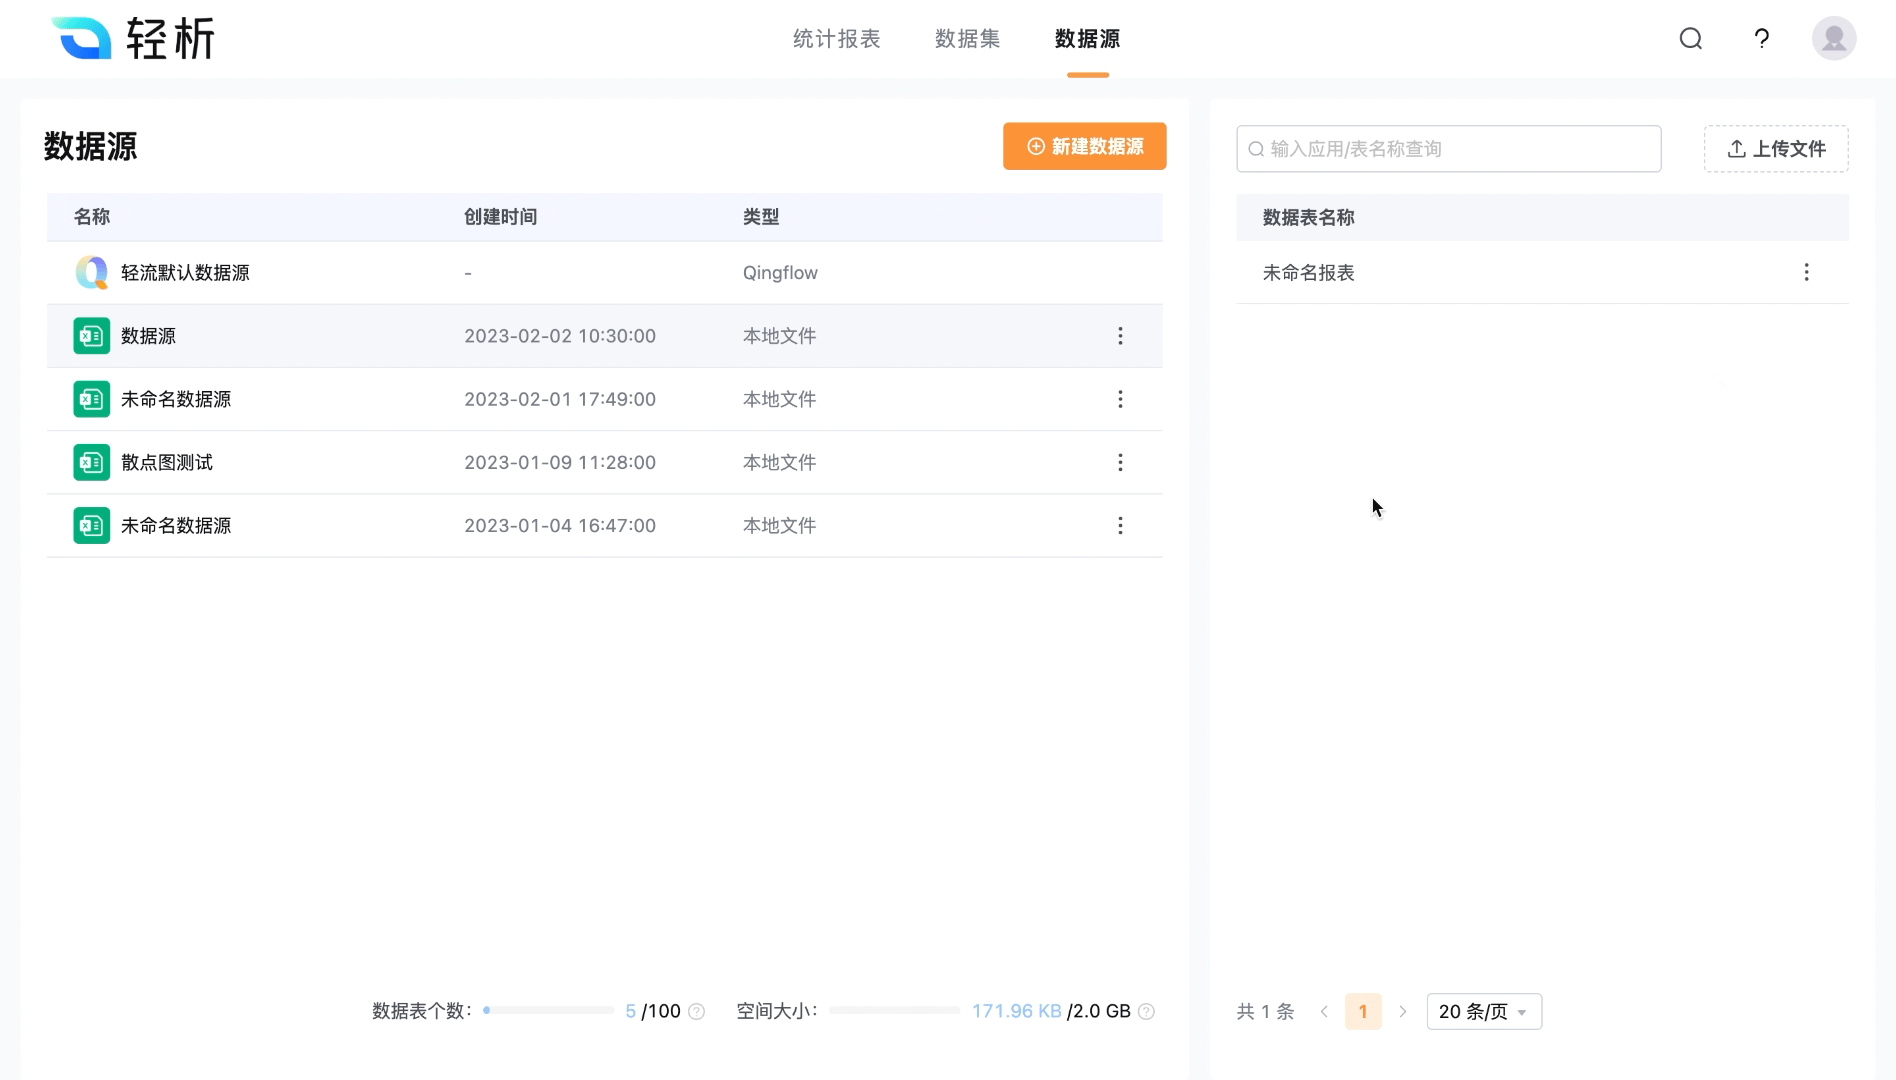
Task: Select page 1 in pagination
Action: (1363, 1012)
